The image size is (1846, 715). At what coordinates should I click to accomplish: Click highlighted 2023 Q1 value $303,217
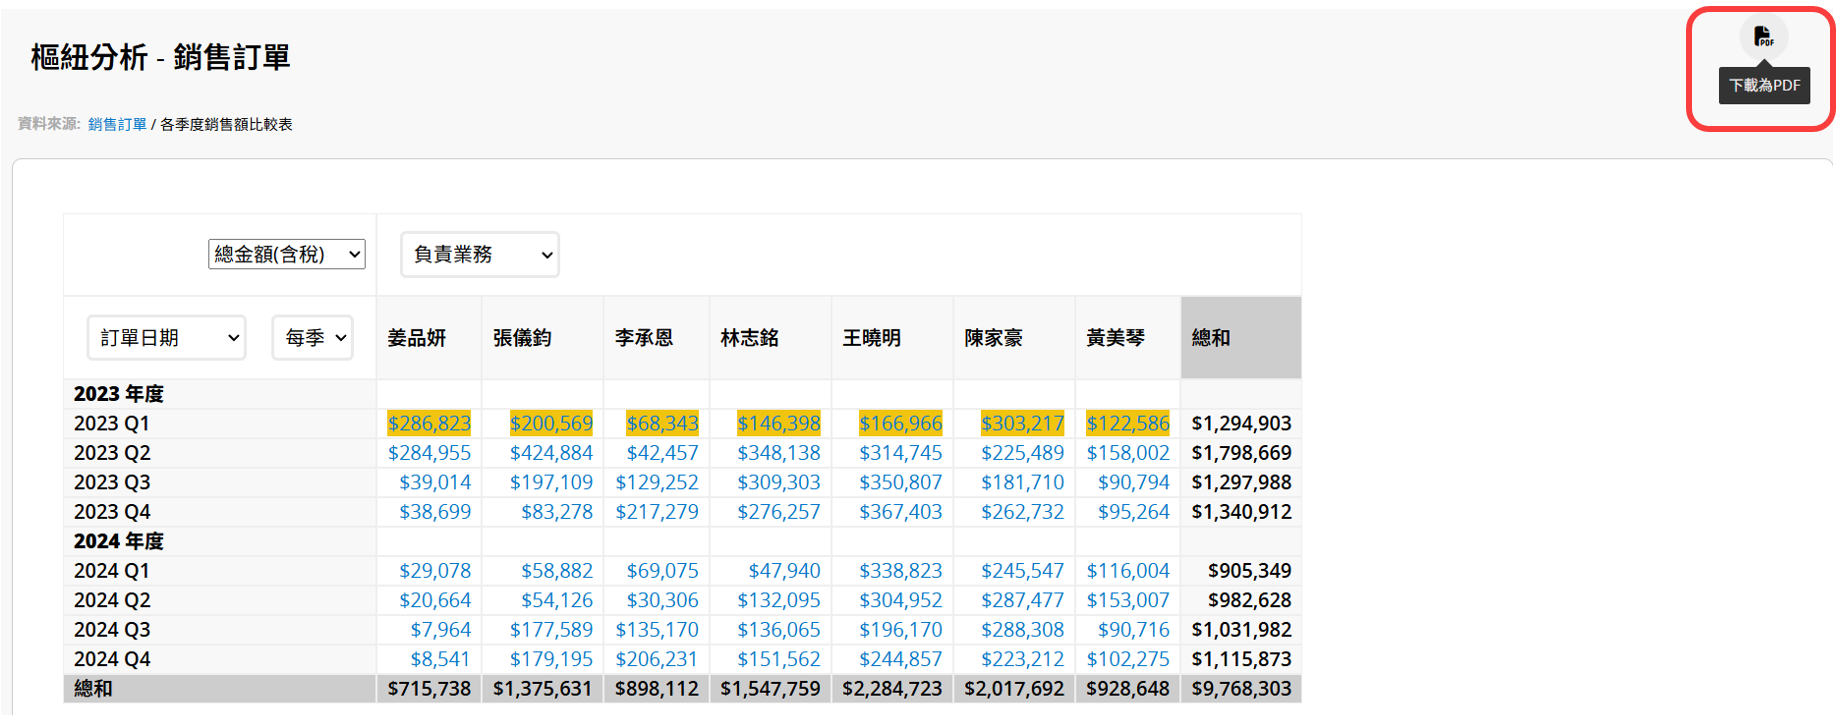click(x=1022, y=423)
